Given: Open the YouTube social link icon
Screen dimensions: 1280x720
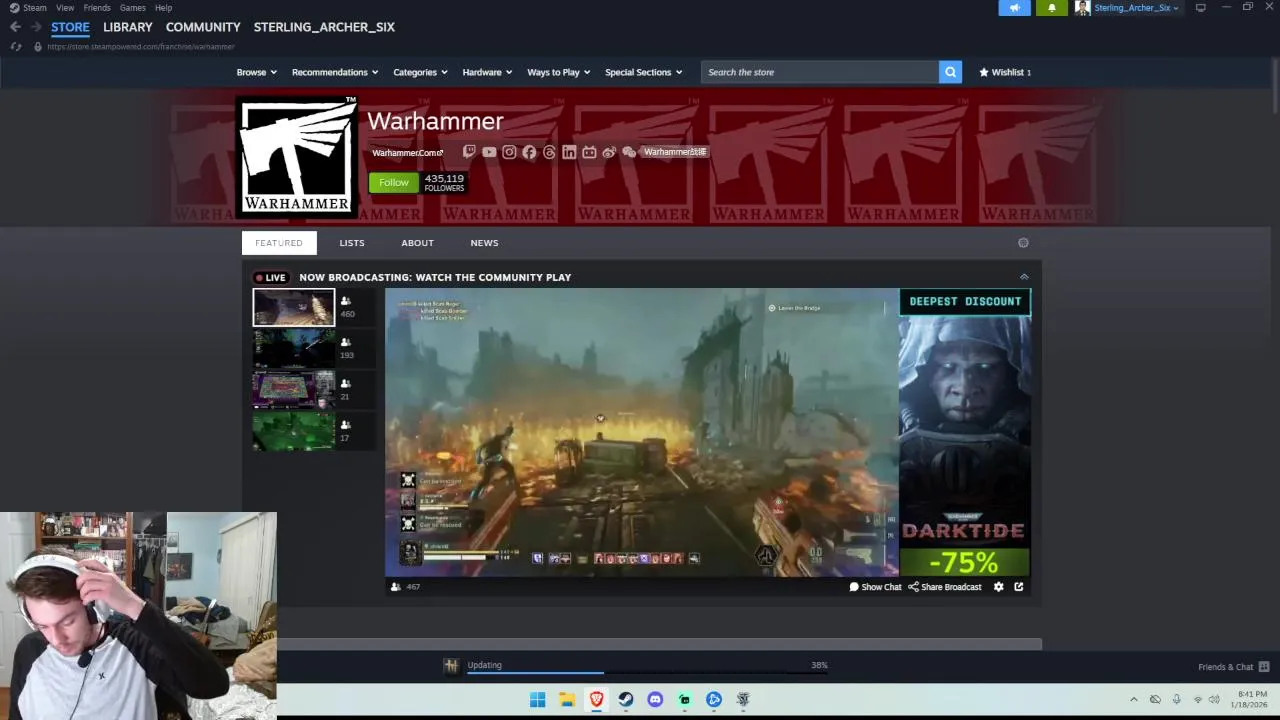Looking at the screenshot, I should pyautogui.click(x=489, y=152).
